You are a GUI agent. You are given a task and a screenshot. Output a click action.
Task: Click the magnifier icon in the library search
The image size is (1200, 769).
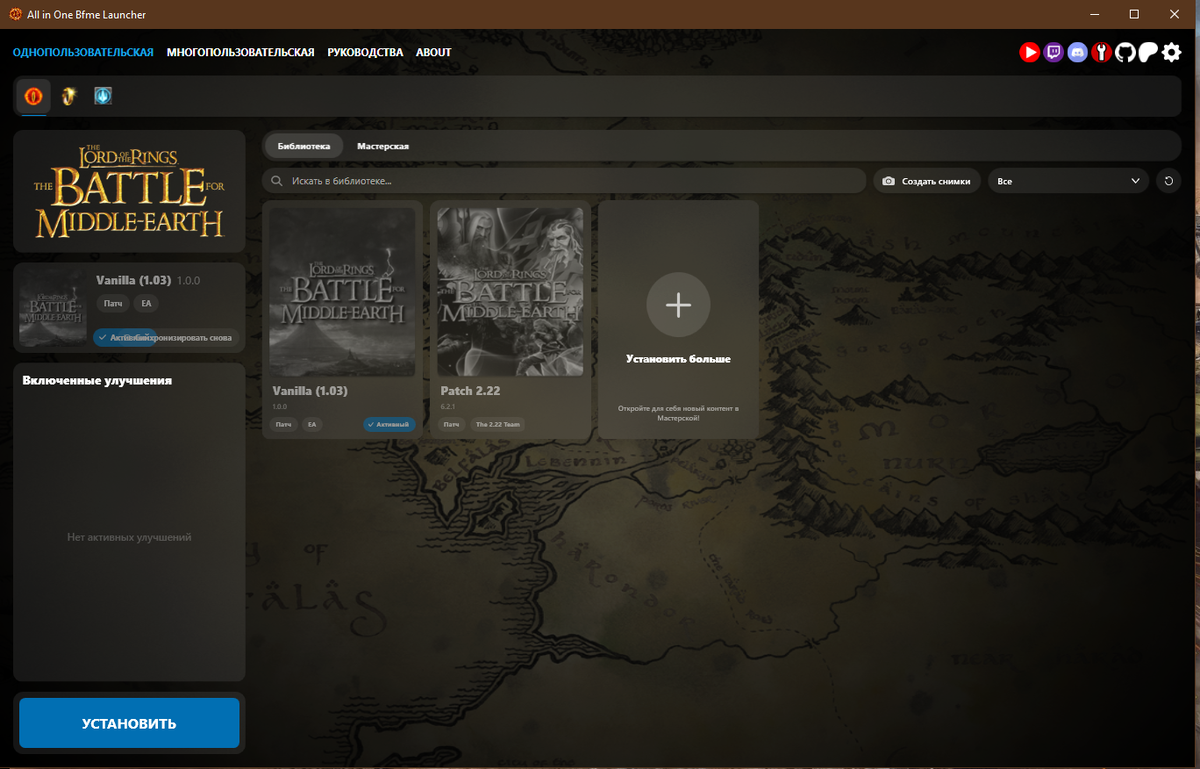[x=277, y=181]
